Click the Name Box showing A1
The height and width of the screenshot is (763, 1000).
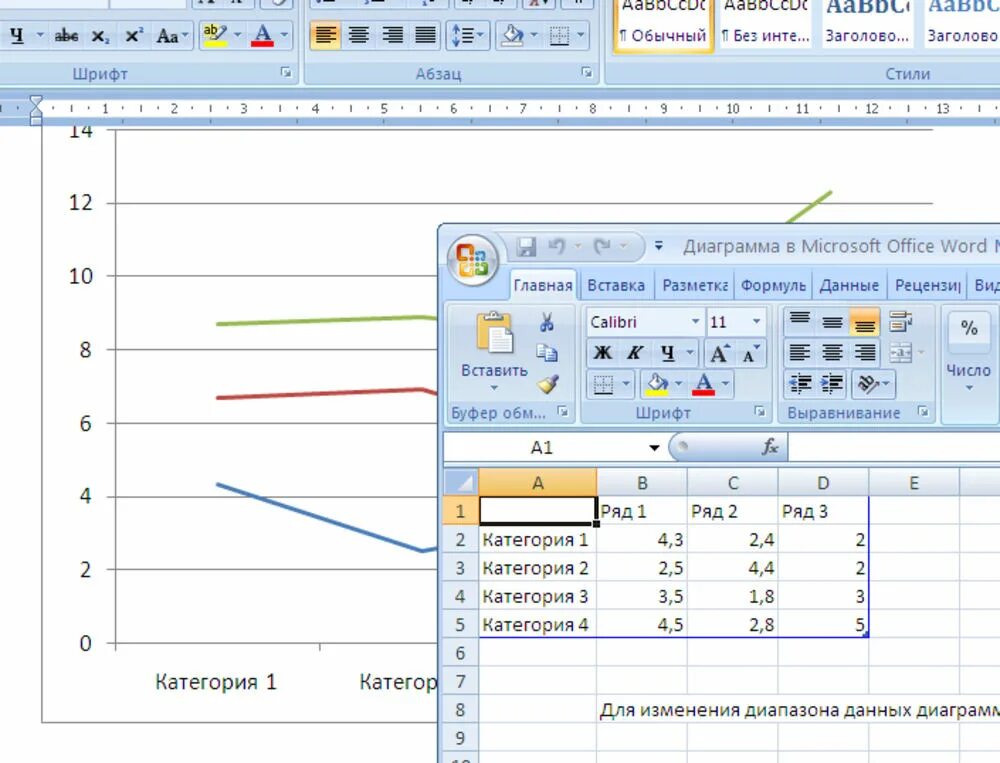[542, 448]
